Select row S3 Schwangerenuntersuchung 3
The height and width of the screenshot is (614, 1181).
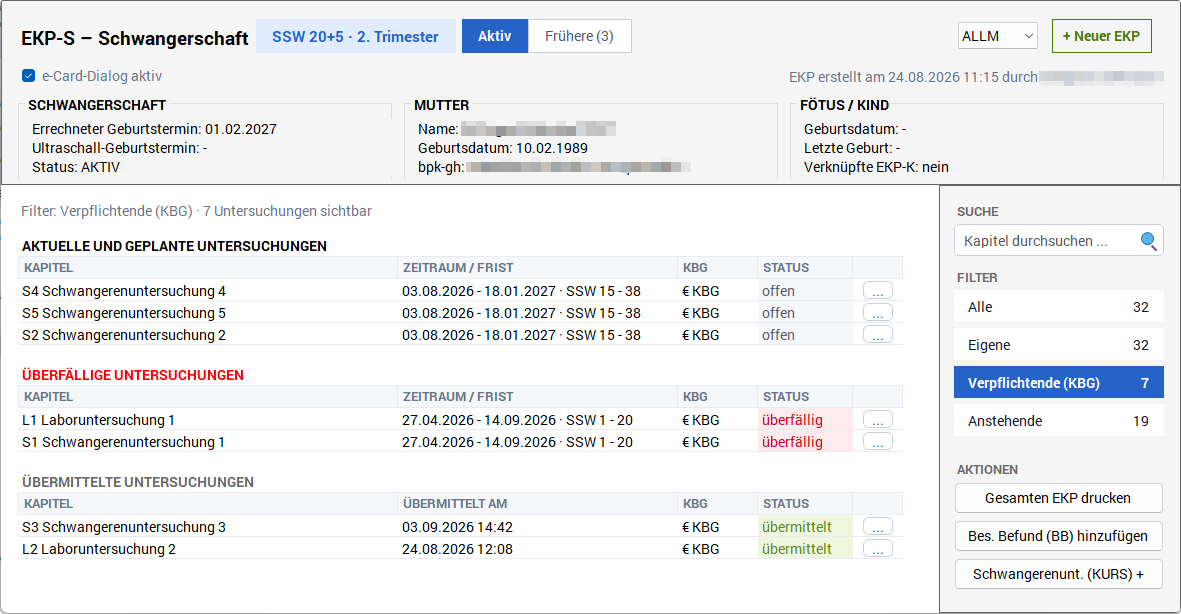point(460,527)
